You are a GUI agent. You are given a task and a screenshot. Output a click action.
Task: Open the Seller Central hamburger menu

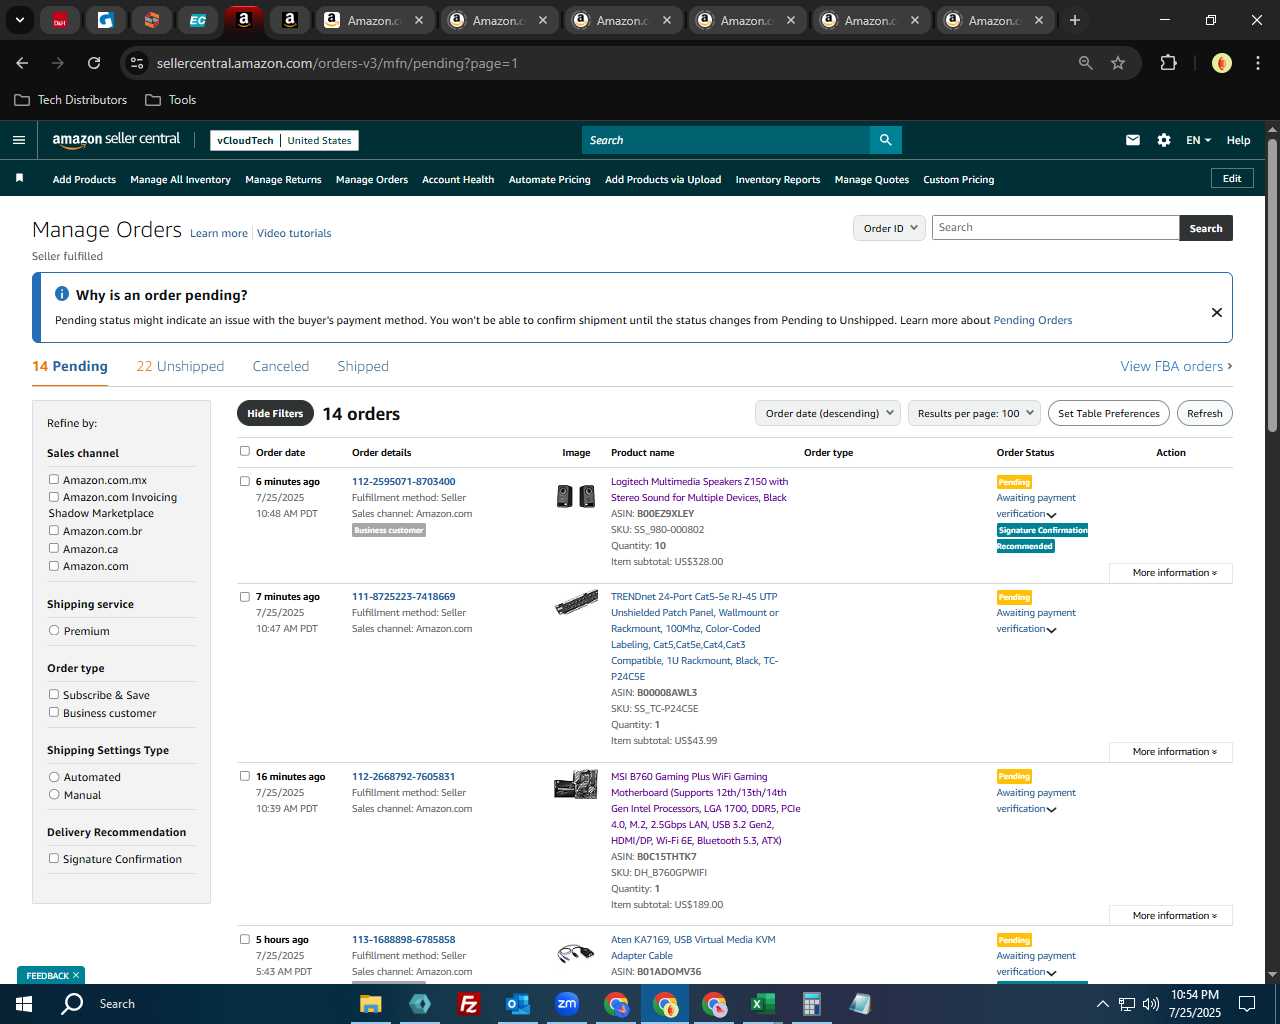[x=19, y=140]
